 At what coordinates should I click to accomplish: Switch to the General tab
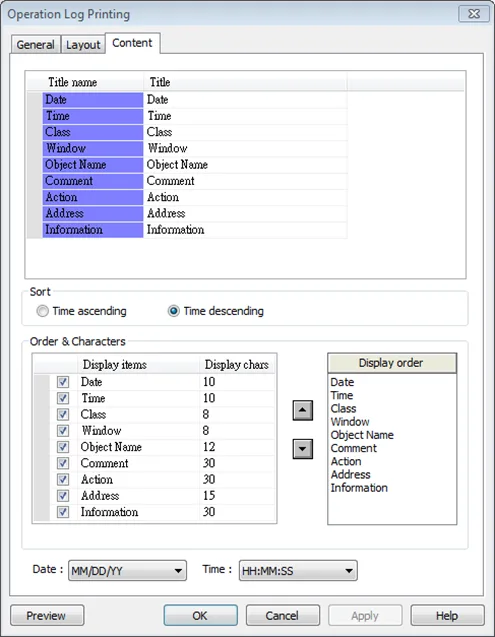[36, 44]
